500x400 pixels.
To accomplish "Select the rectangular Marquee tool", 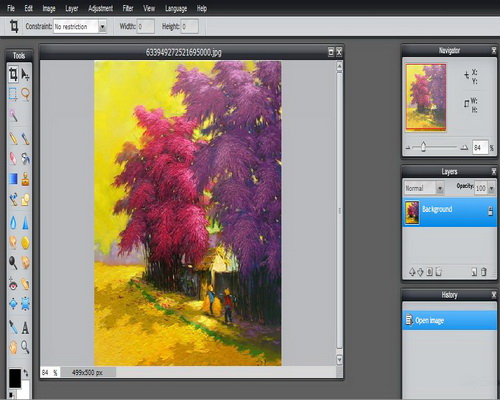I will (x=13, y=94).
